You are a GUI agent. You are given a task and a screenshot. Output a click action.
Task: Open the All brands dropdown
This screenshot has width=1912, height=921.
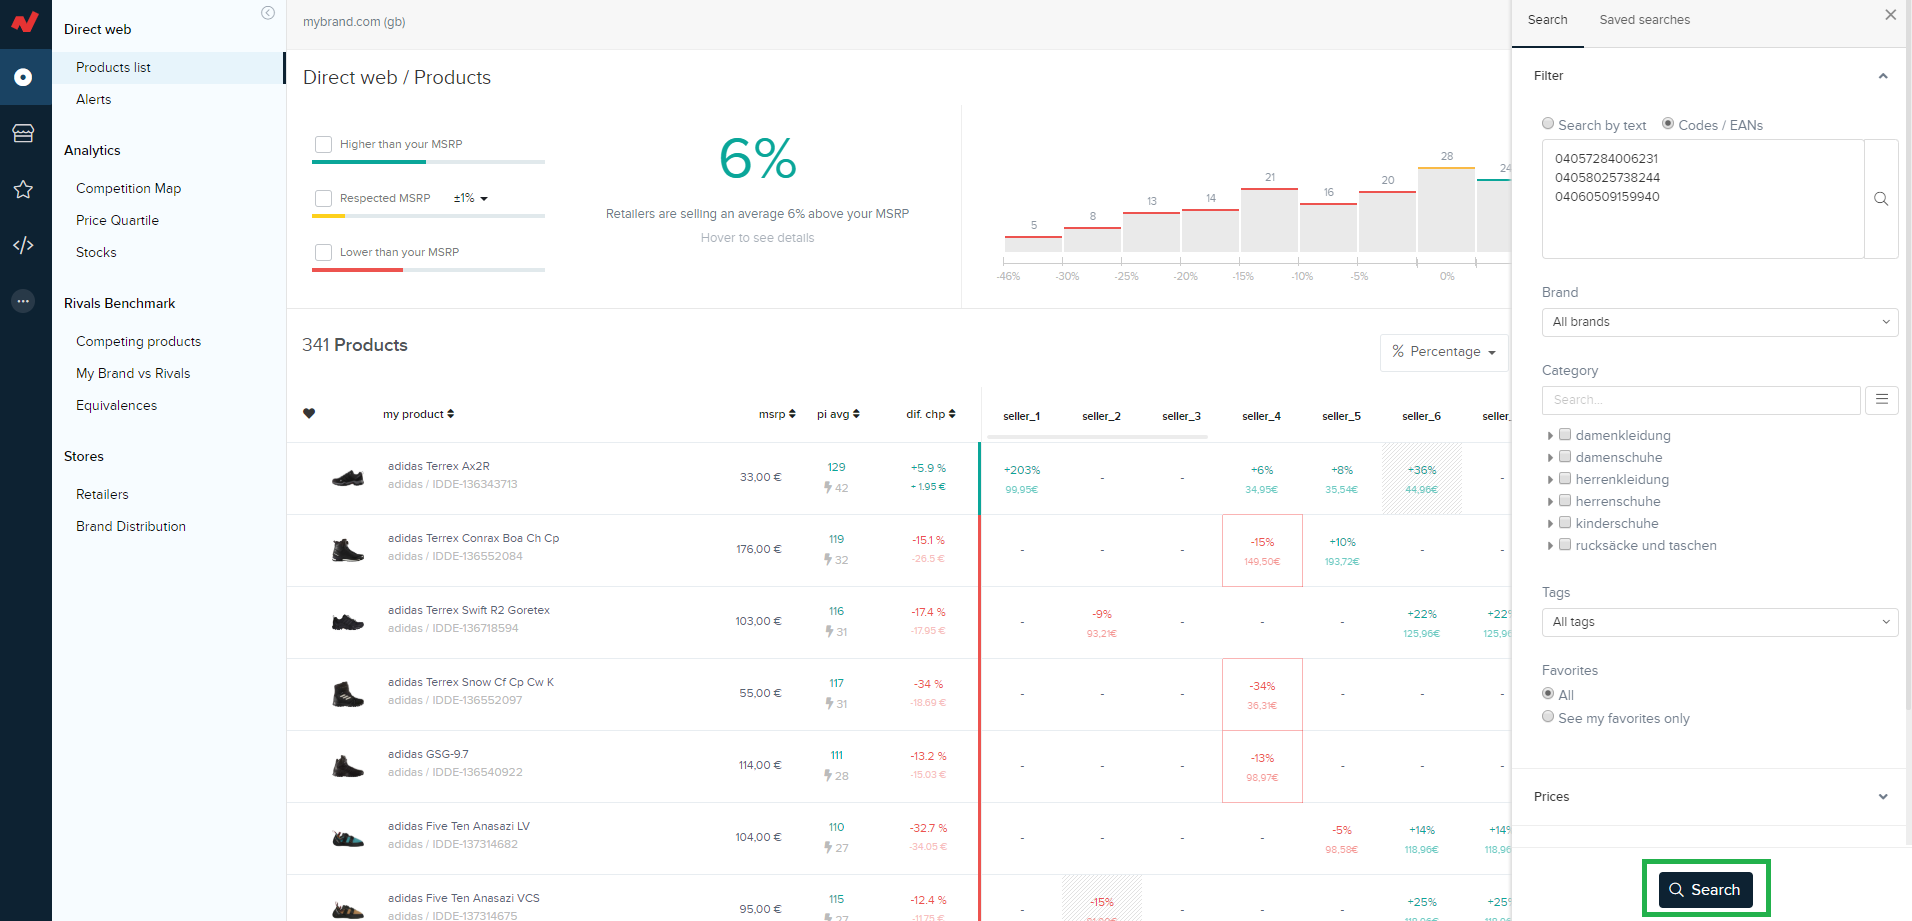point(1720,322)
